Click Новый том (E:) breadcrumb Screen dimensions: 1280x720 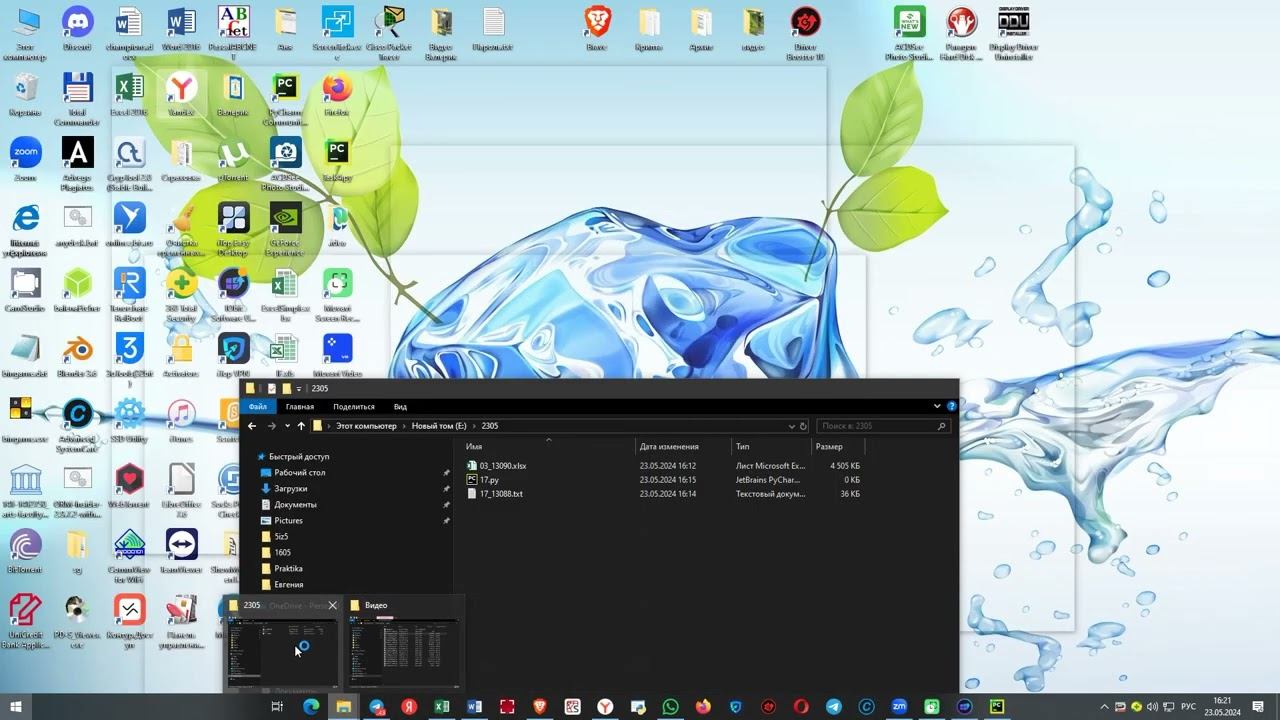pyautogui.click(x=439, y=426)
